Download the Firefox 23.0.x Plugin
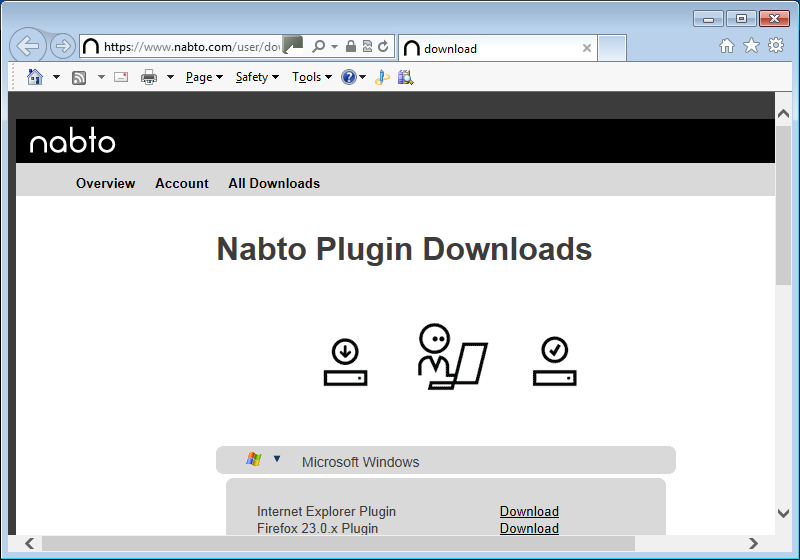 click(x=529, y=528)
